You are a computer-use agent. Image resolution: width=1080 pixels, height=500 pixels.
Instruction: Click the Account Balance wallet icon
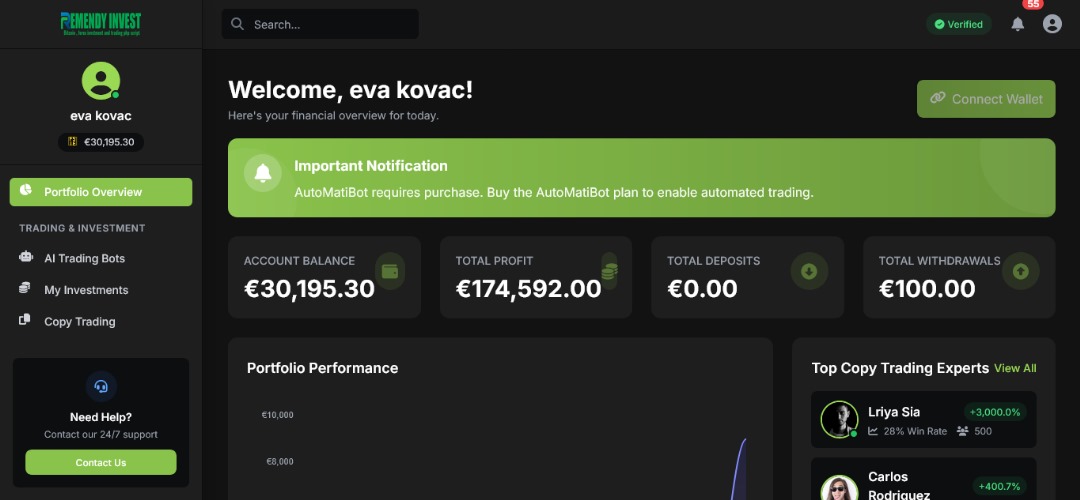[390, 271]
